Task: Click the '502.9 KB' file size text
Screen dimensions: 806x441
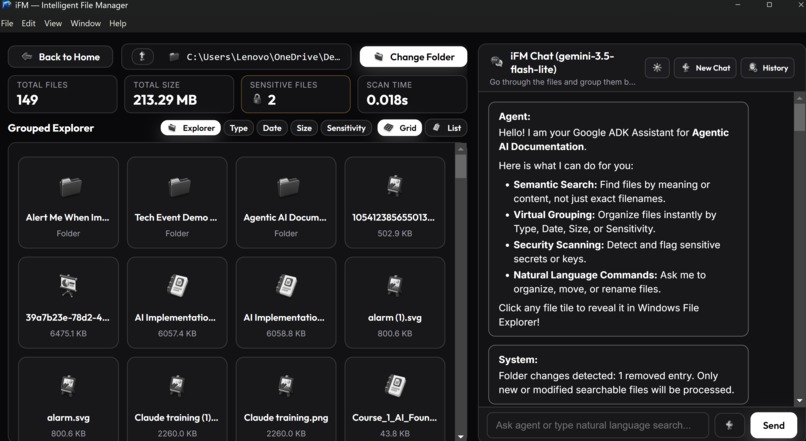Action: click(x=395, y=233)
